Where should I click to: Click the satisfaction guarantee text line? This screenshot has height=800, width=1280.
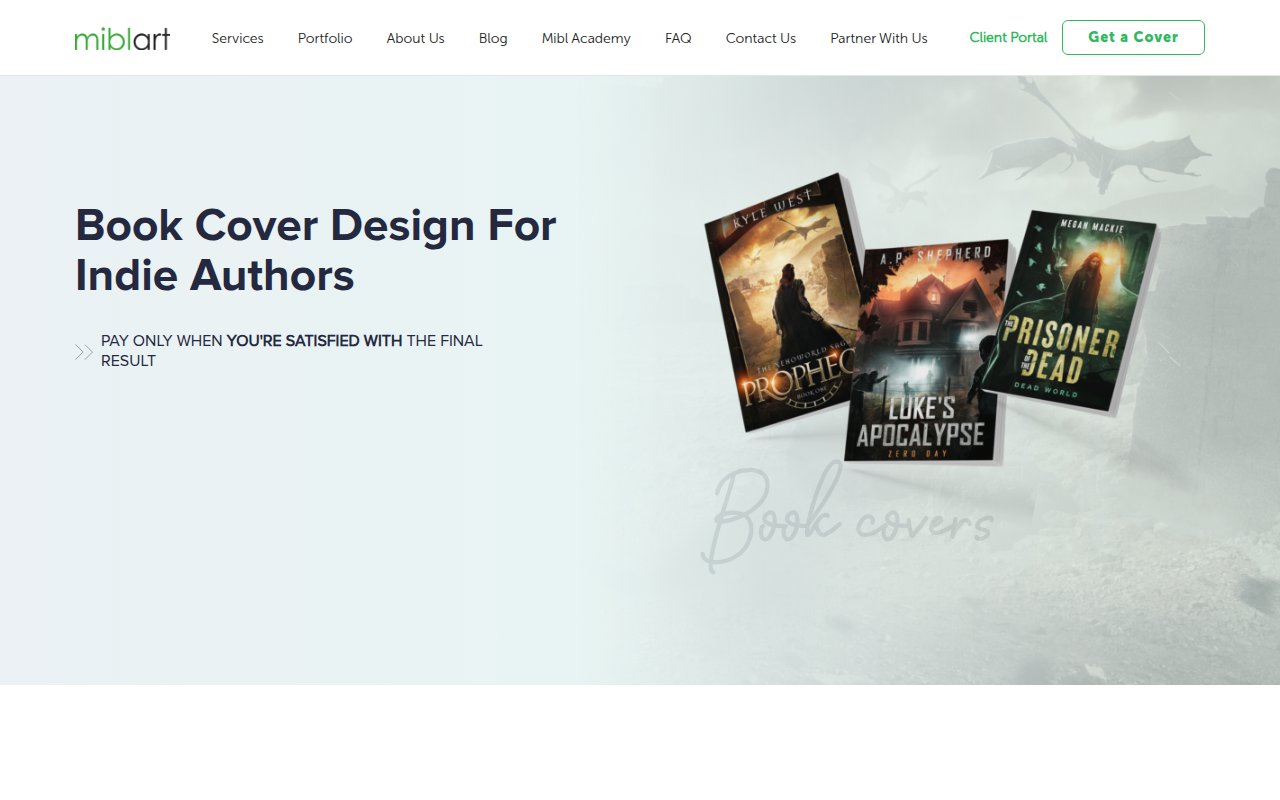(290, 350)
